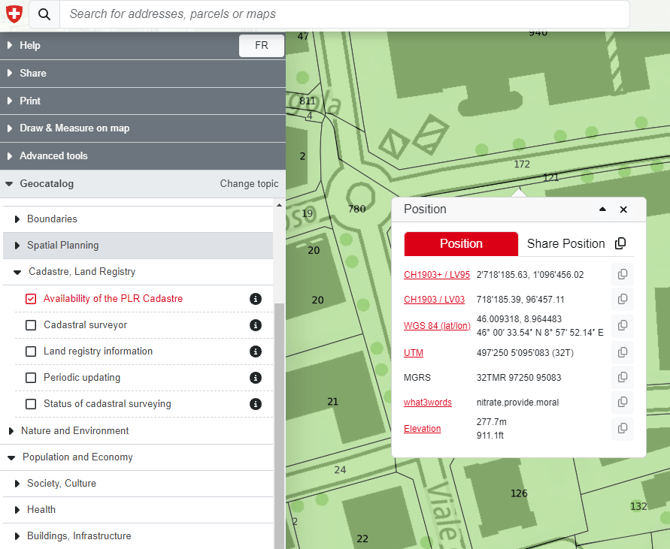Click the Swiss coat of arms logo
670x549 pixels.
pyautogui.click(x=14, y=15)
